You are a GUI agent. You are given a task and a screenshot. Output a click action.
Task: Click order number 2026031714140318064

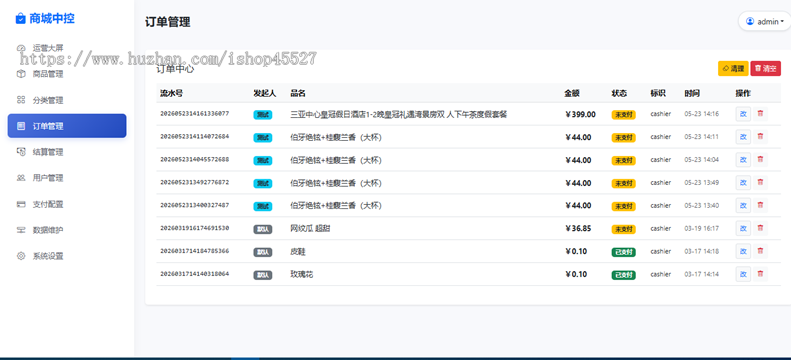pyautogui.click(x=195, y=274)
